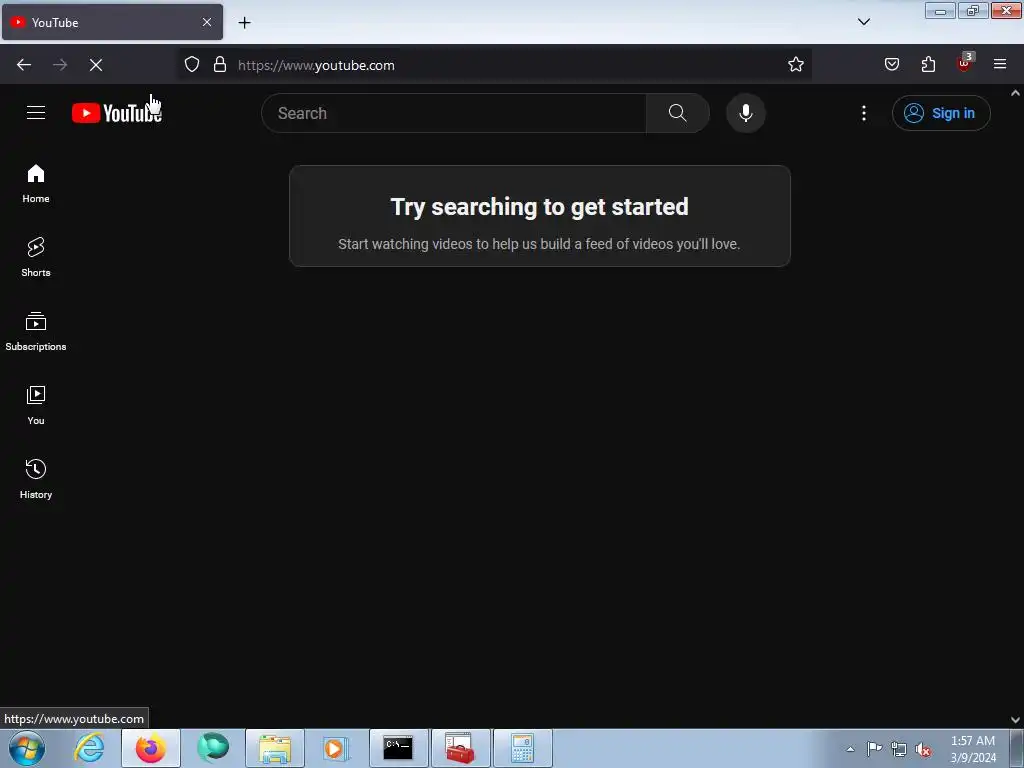Image resolution: width=1024 pixels, height=768 pixels.
Task: Expand the list all tabs dropdown
Action: pos(863,22)
